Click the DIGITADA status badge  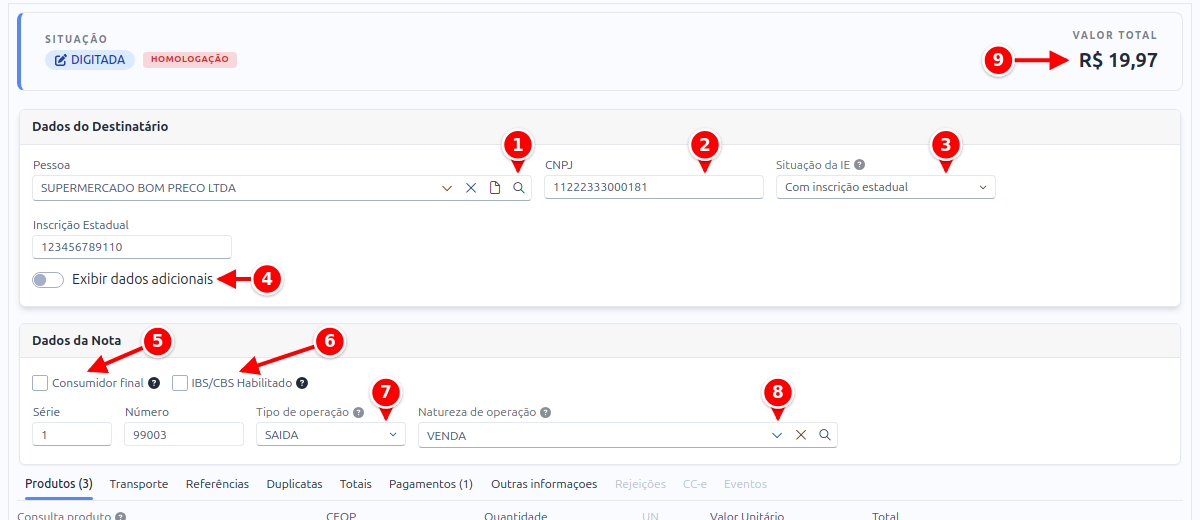tap(90, 60)
